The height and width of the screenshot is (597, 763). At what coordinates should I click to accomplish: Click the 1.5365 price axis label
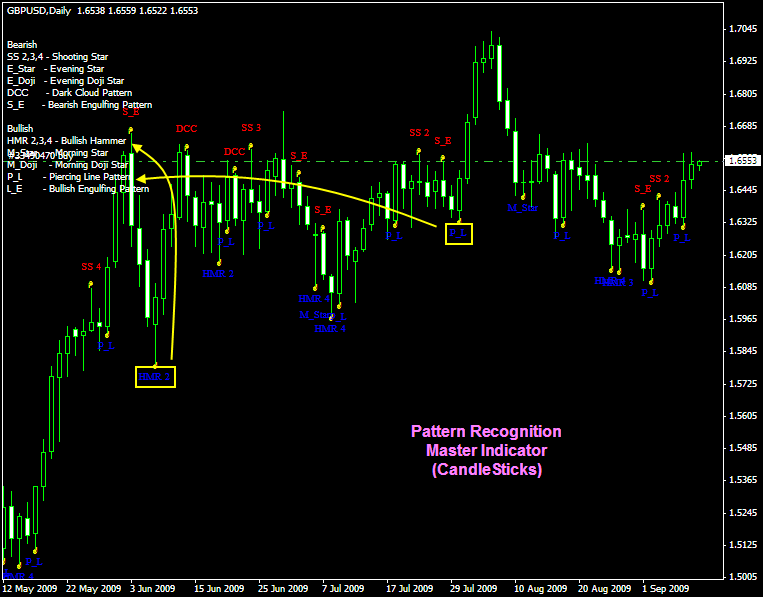click(x=742, y=480)
